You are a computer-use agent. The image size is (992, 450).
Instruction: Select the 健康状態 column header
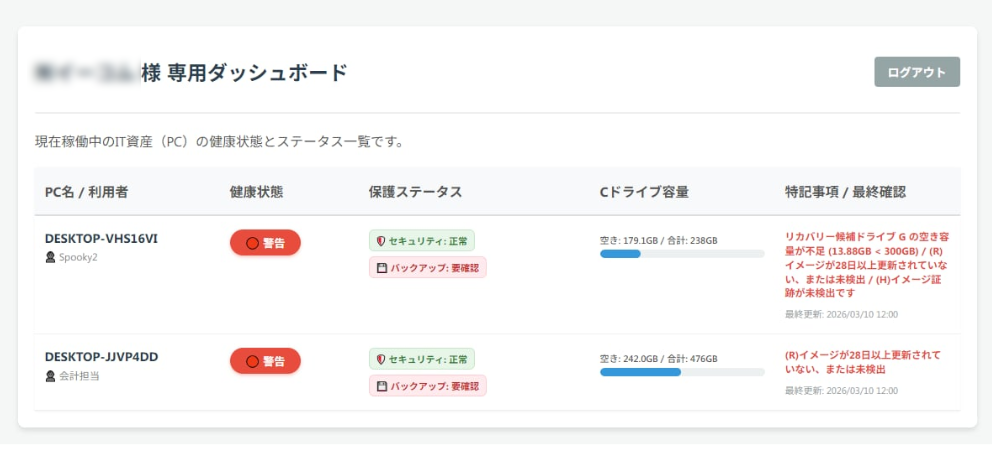click(256, 192)
